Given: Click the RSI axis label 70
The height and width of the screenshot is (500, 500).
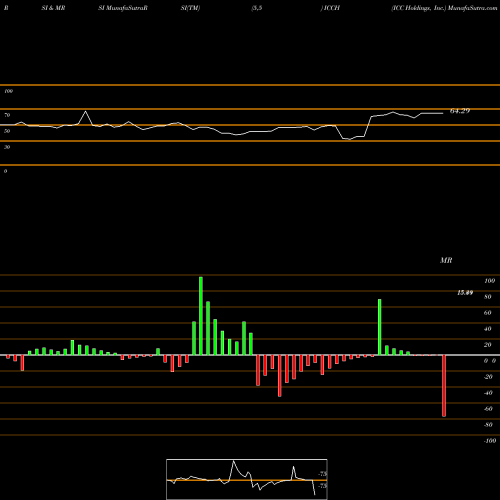Looking at the screenshot, I should tap(7, 115).
